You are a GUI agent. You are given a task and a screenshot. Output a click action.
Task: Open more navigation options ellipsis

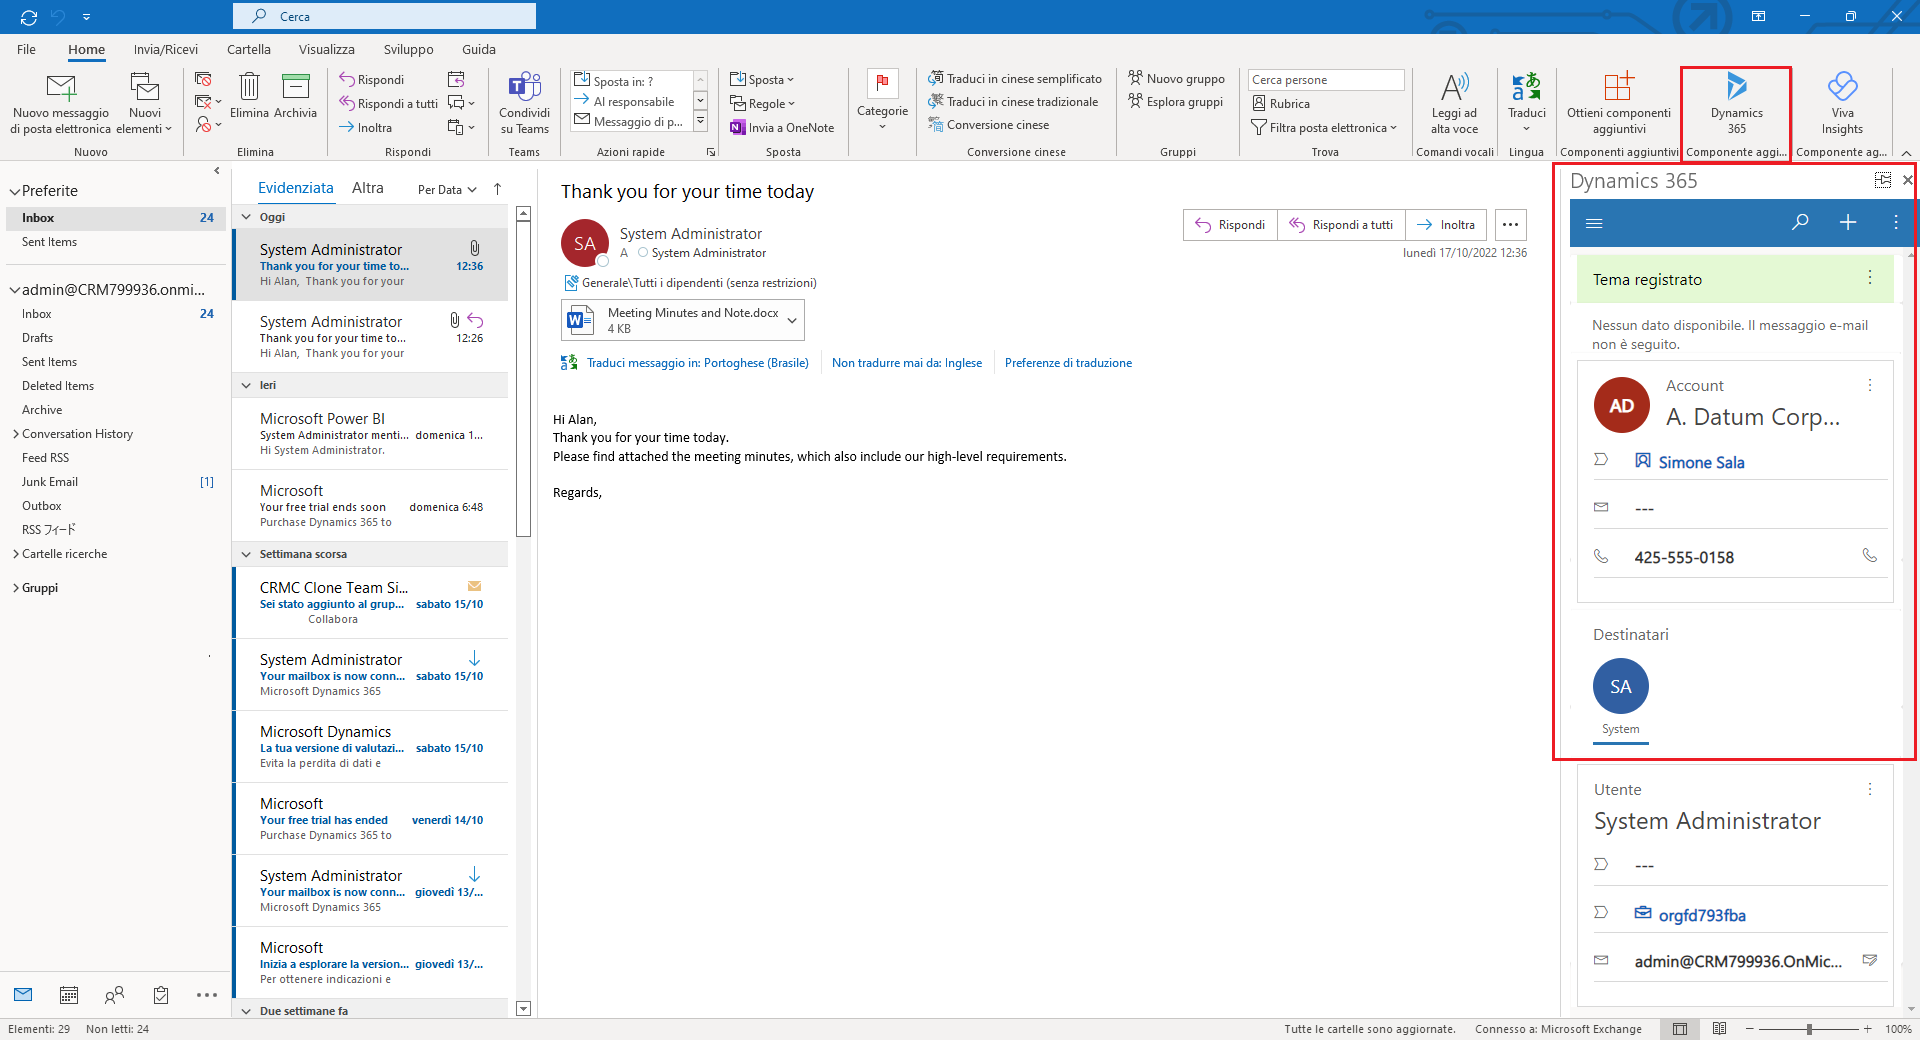(x=207, y=995)
